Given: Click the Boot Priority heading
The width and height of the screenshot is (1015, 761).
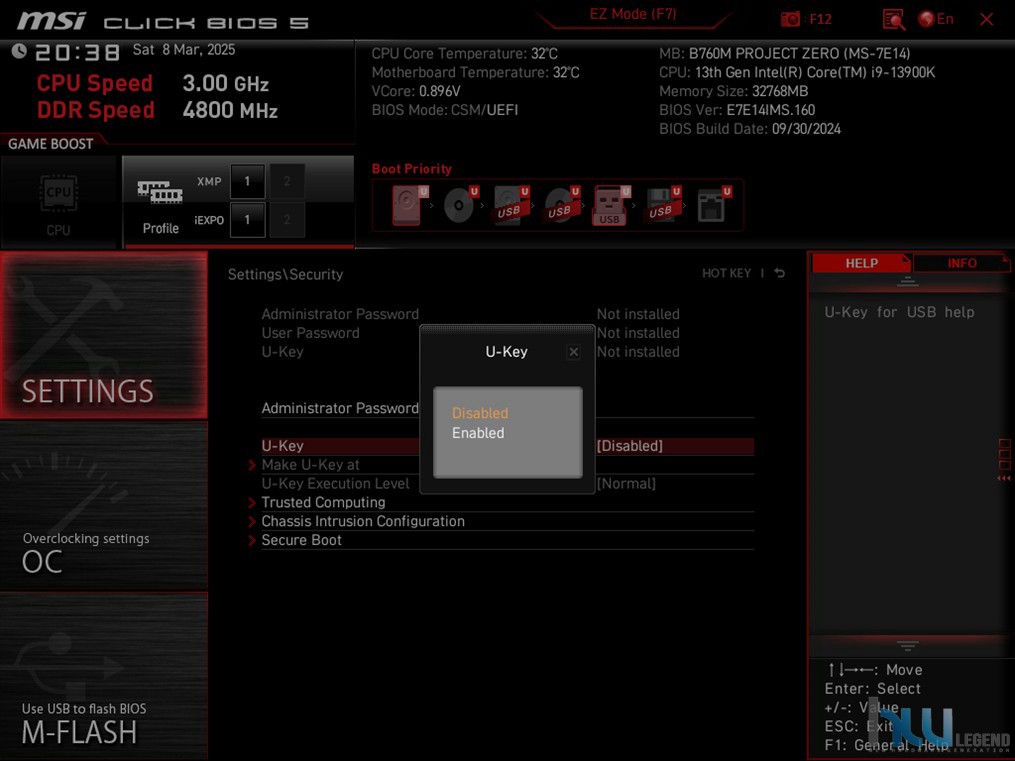Looking at the screenshot, I should [x=412, y=169].
